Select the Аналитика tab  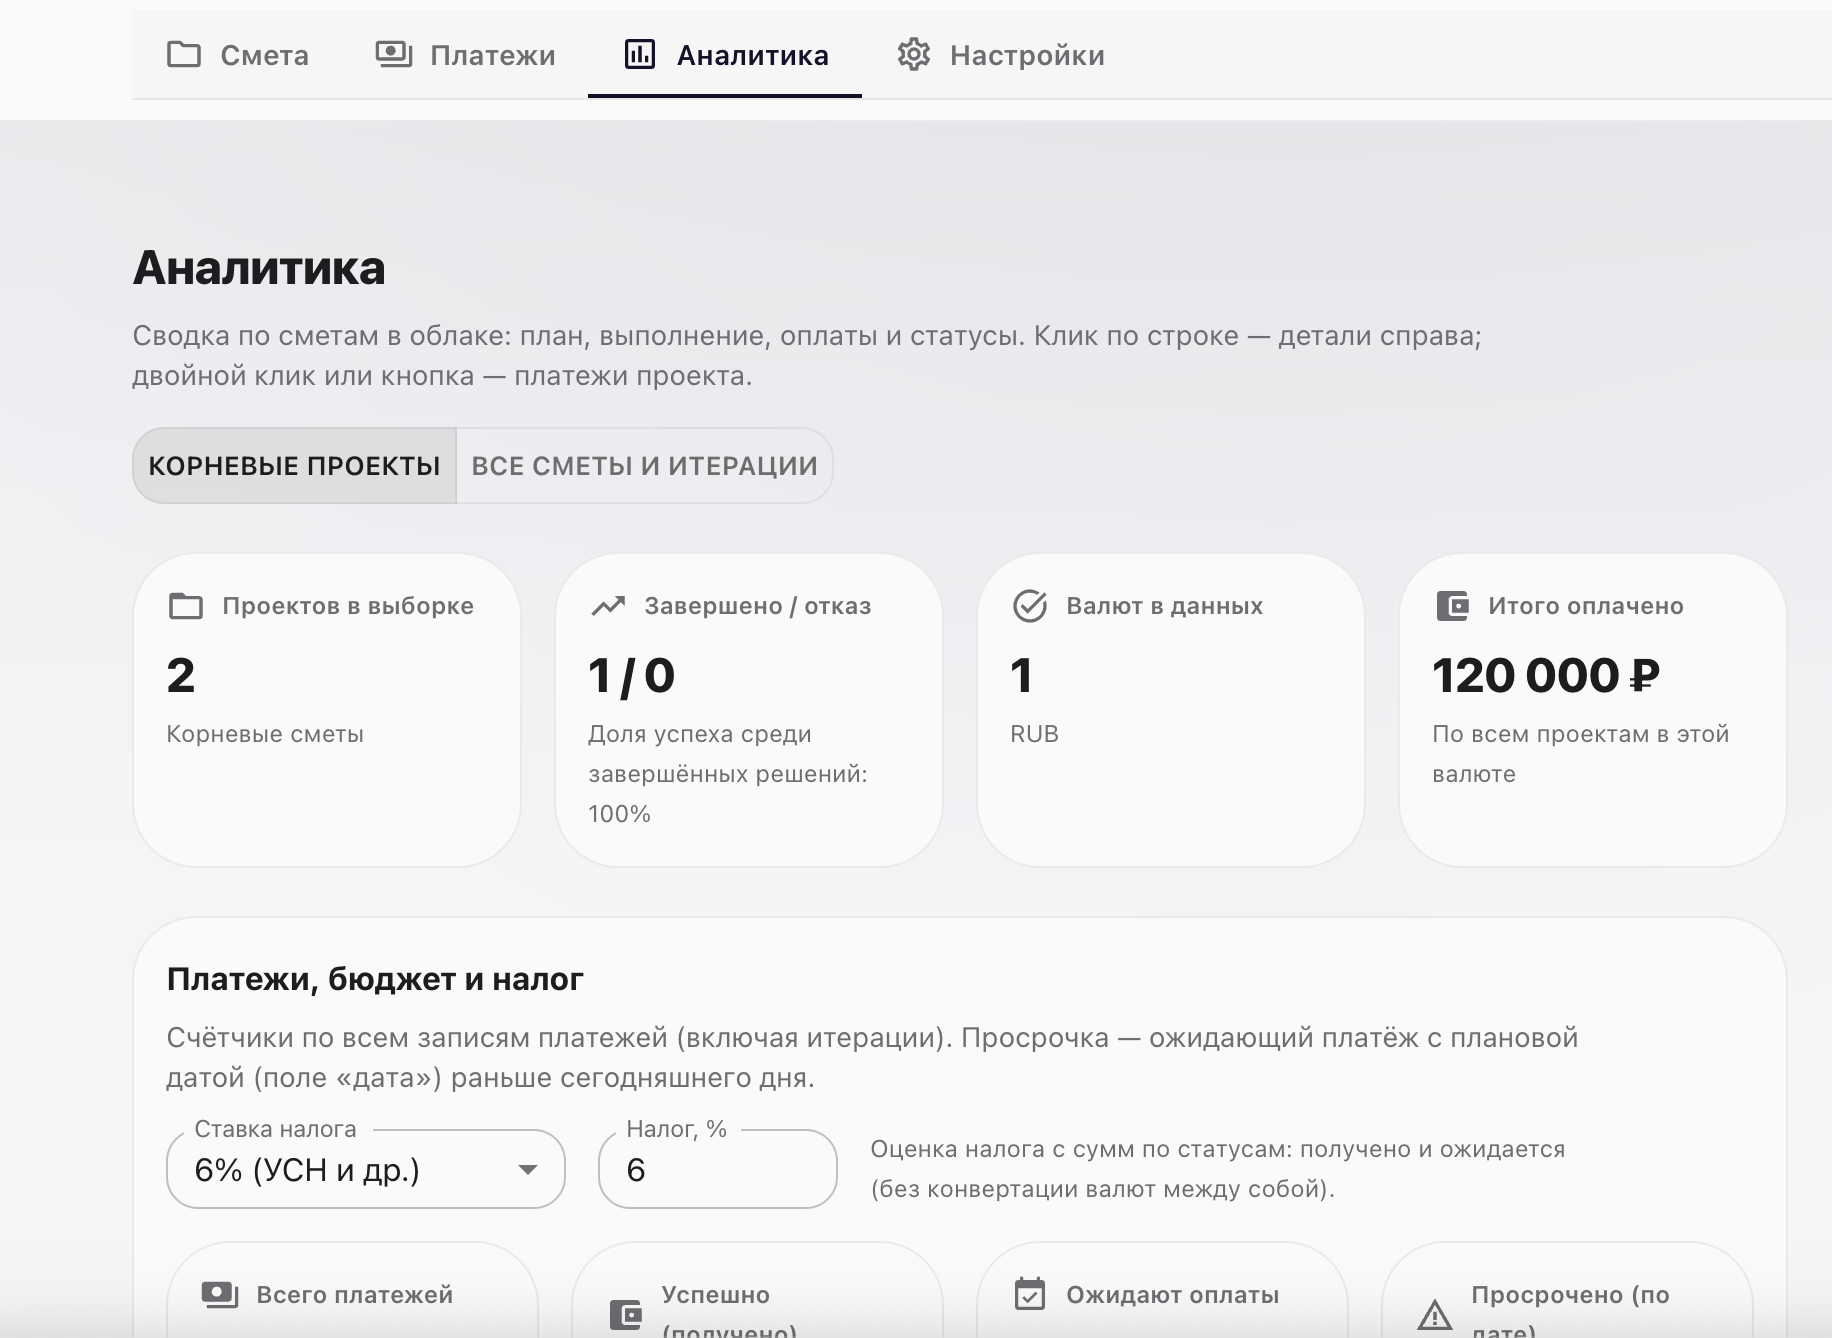(x=725, y=55)
